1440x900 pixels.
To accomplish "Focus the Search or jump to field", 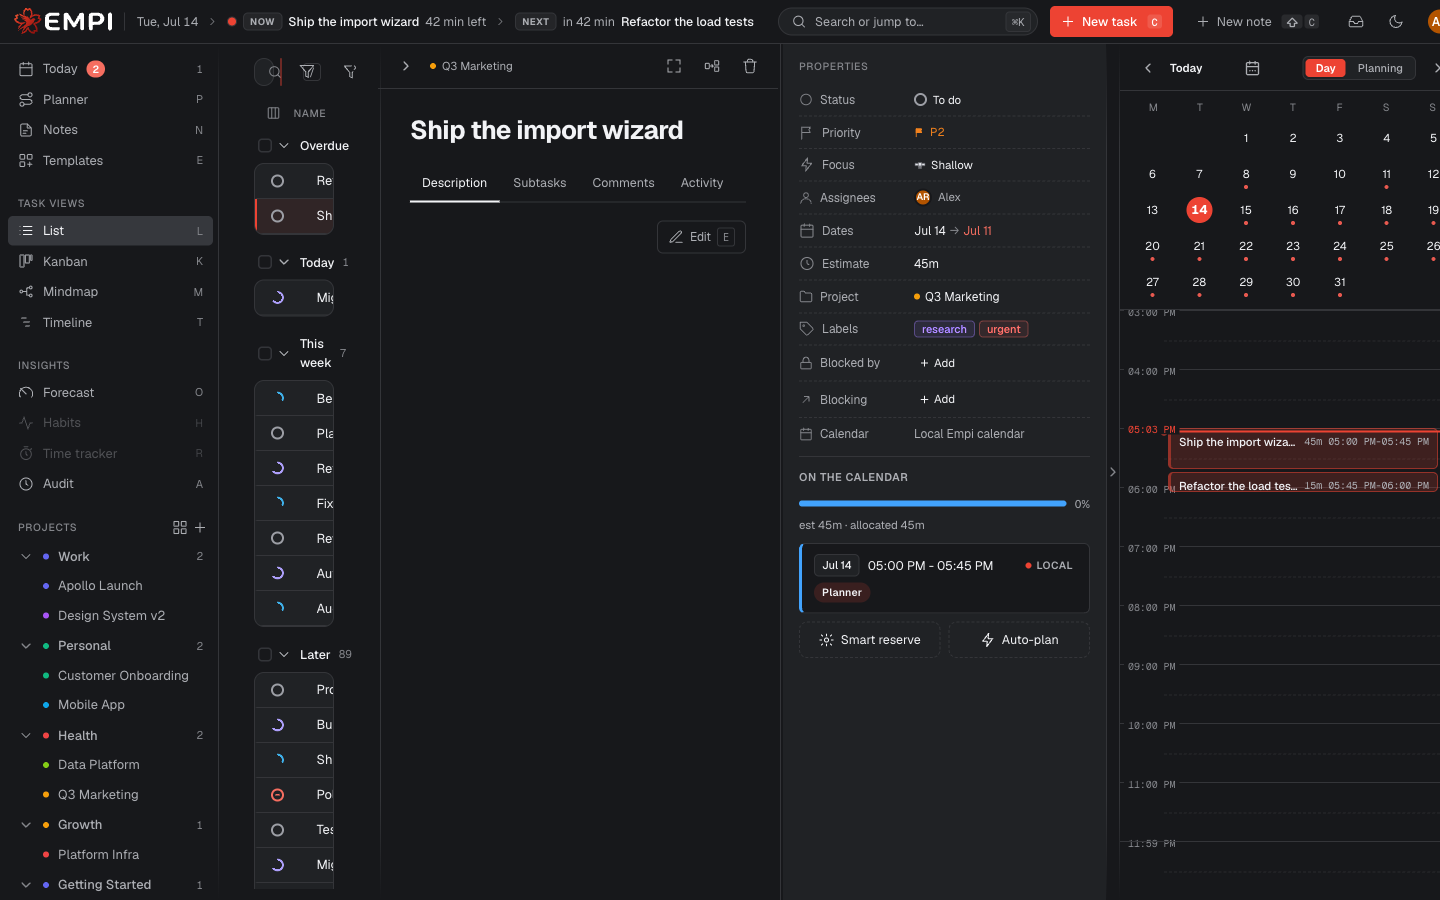I will point(907,21).
